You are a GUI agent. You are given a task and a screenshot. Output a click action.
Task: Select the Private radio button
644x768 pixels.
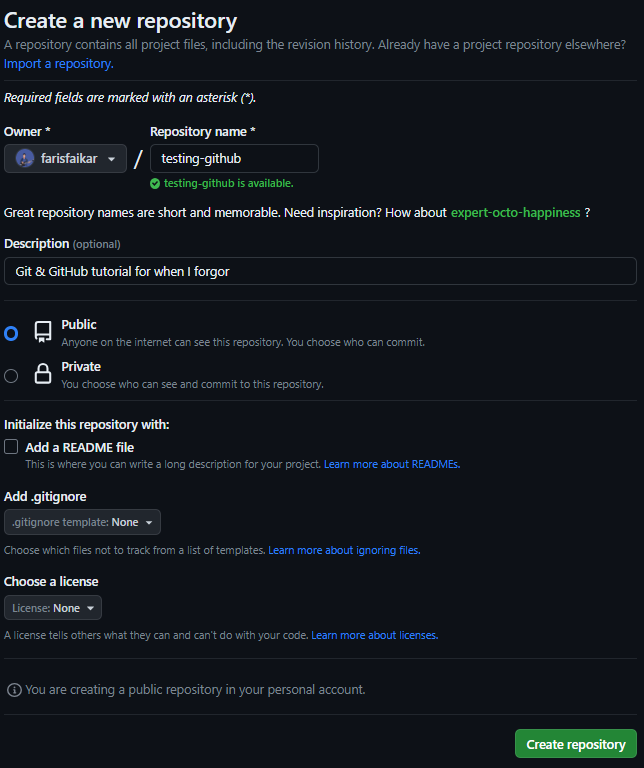coord(11,376)
